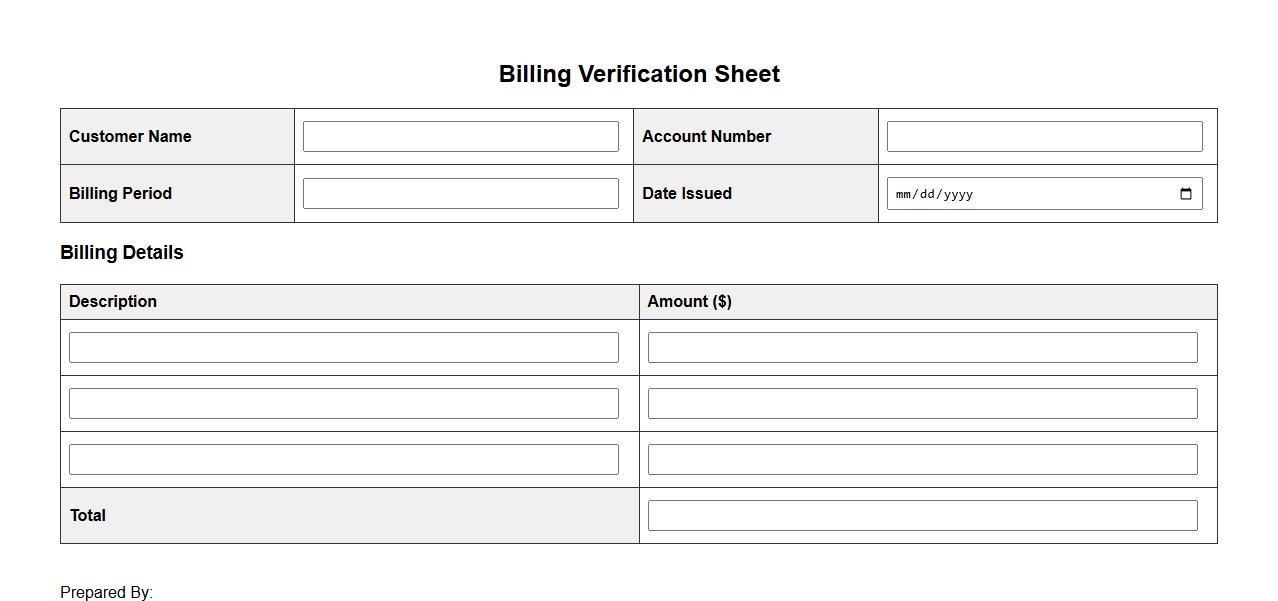The width and height of the screenshot is (1278, 601).
Task: Click the Billing Details section heading
Action: click(122, 253)
